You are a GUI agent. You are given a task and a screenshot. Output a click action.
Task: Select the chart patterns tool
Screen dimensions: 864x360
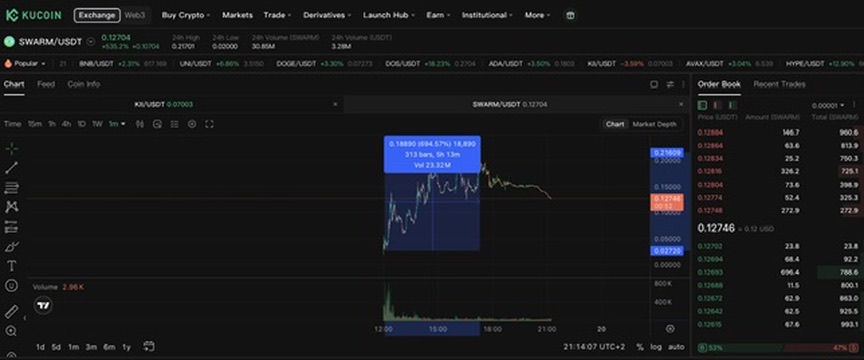tap(12, 207)
